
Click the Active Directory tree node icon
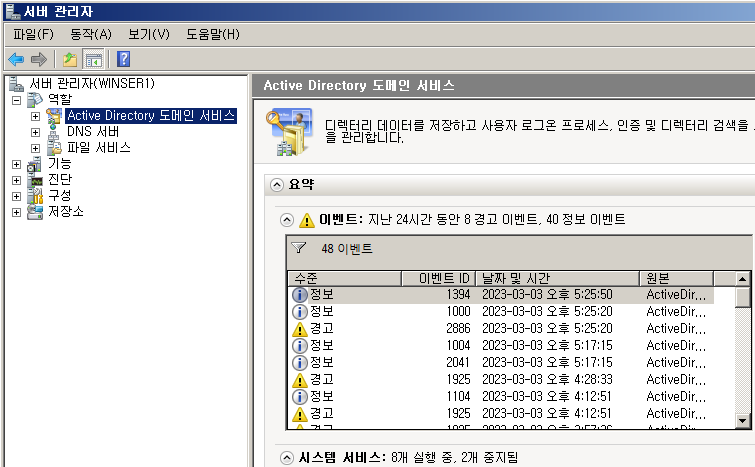(54, 116)
